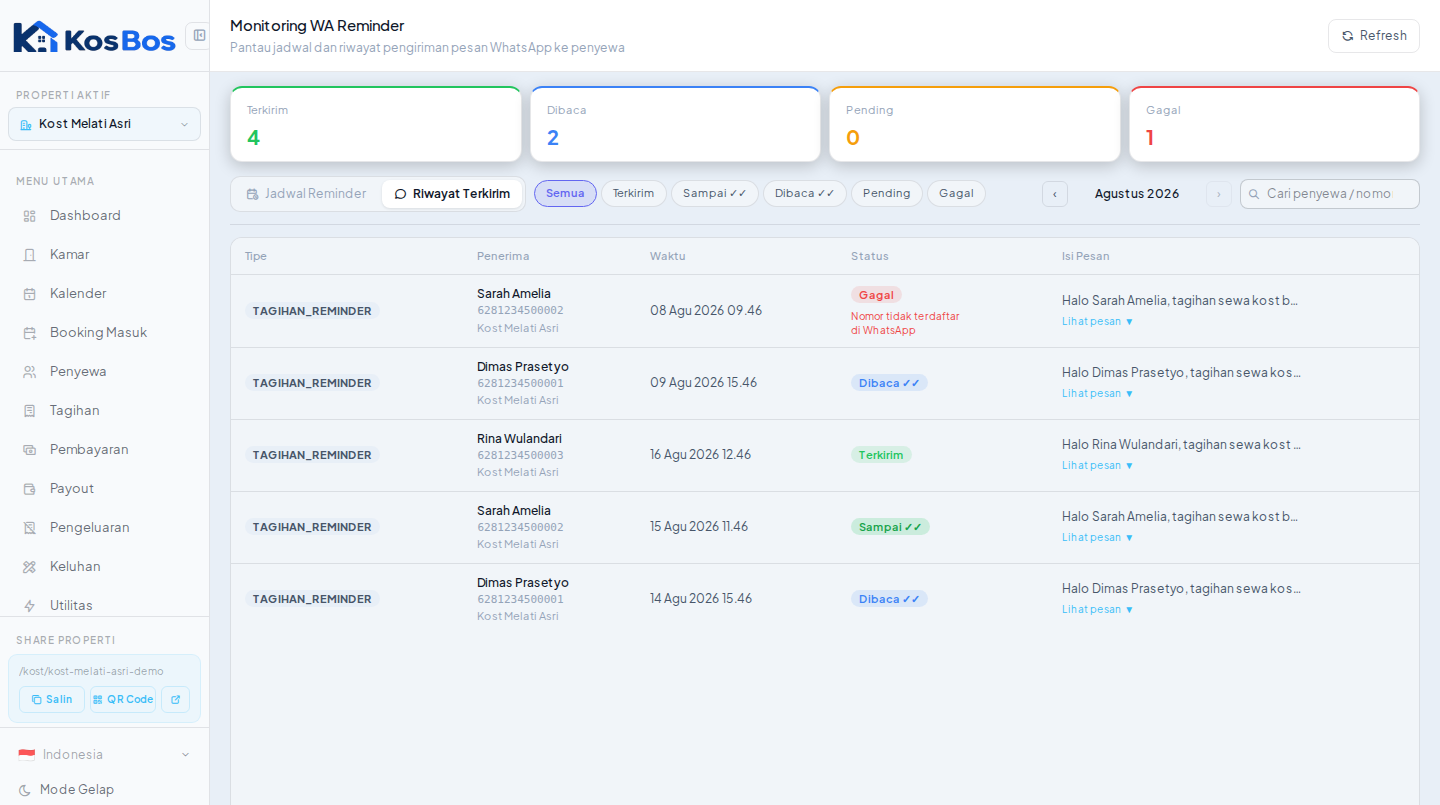
Task: Click the Pembayaran wallet icon
Action: (x=29, y=450)
